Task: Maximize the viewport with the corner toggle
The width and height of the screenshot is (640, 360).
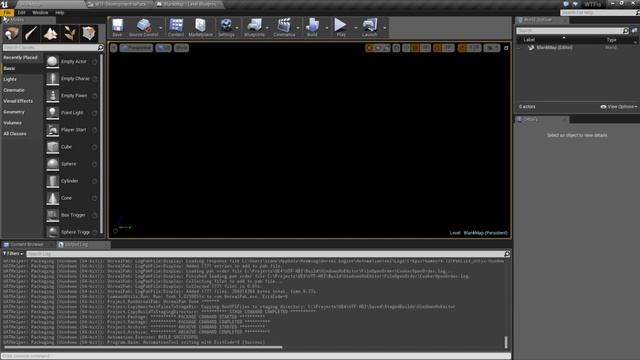Action: click(x=506, y=48)
